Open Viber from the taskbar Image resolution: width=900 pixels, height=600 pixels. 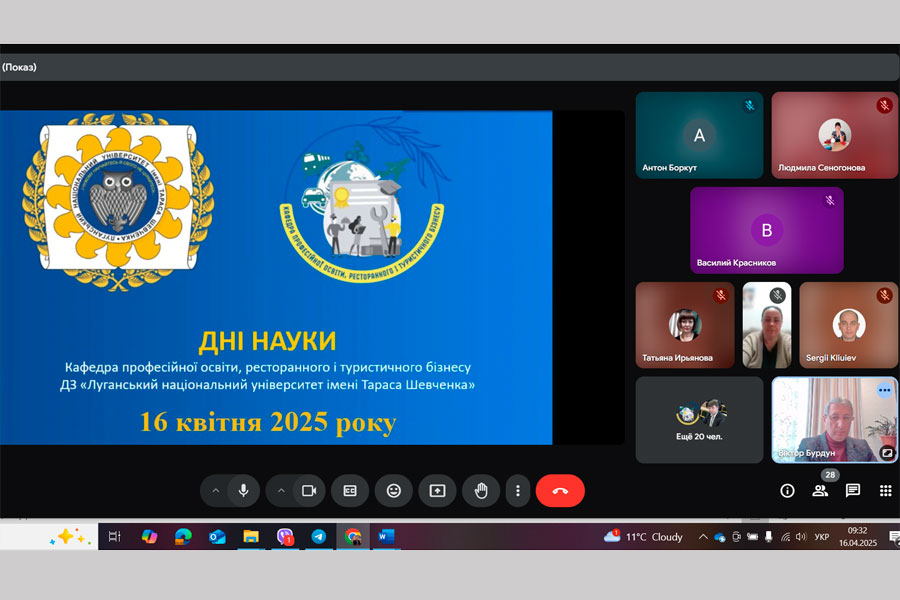pyautogui.click(x=285, y=536)
